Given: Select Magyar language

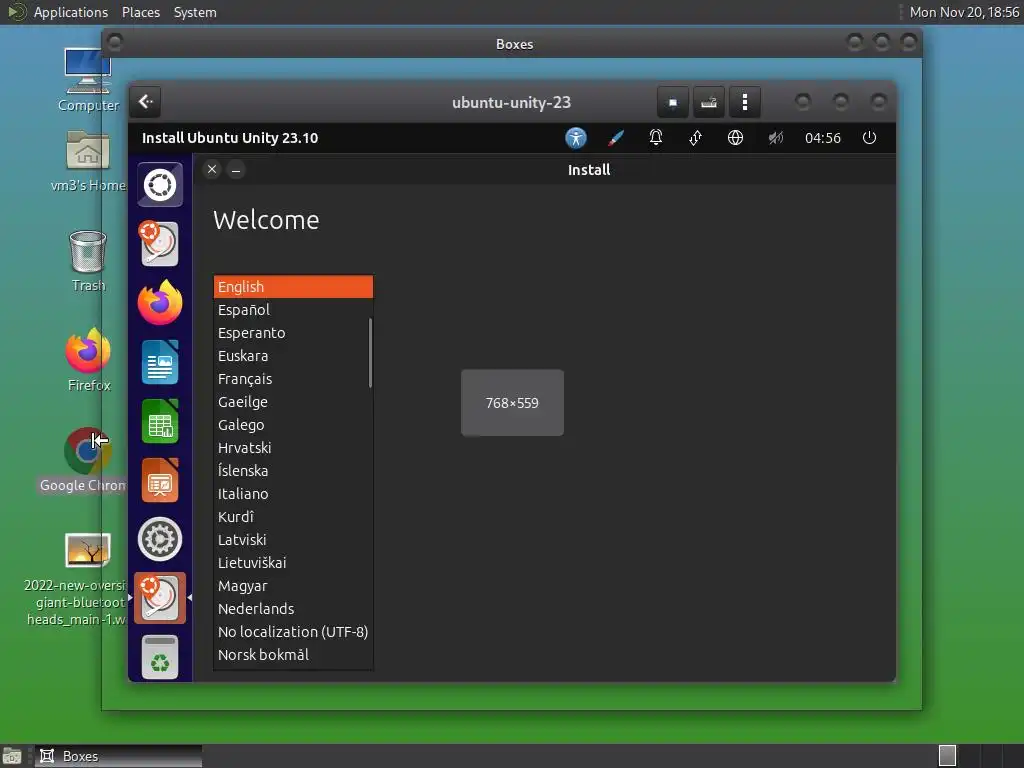Looking at the screenshot, I should (293, 586).
